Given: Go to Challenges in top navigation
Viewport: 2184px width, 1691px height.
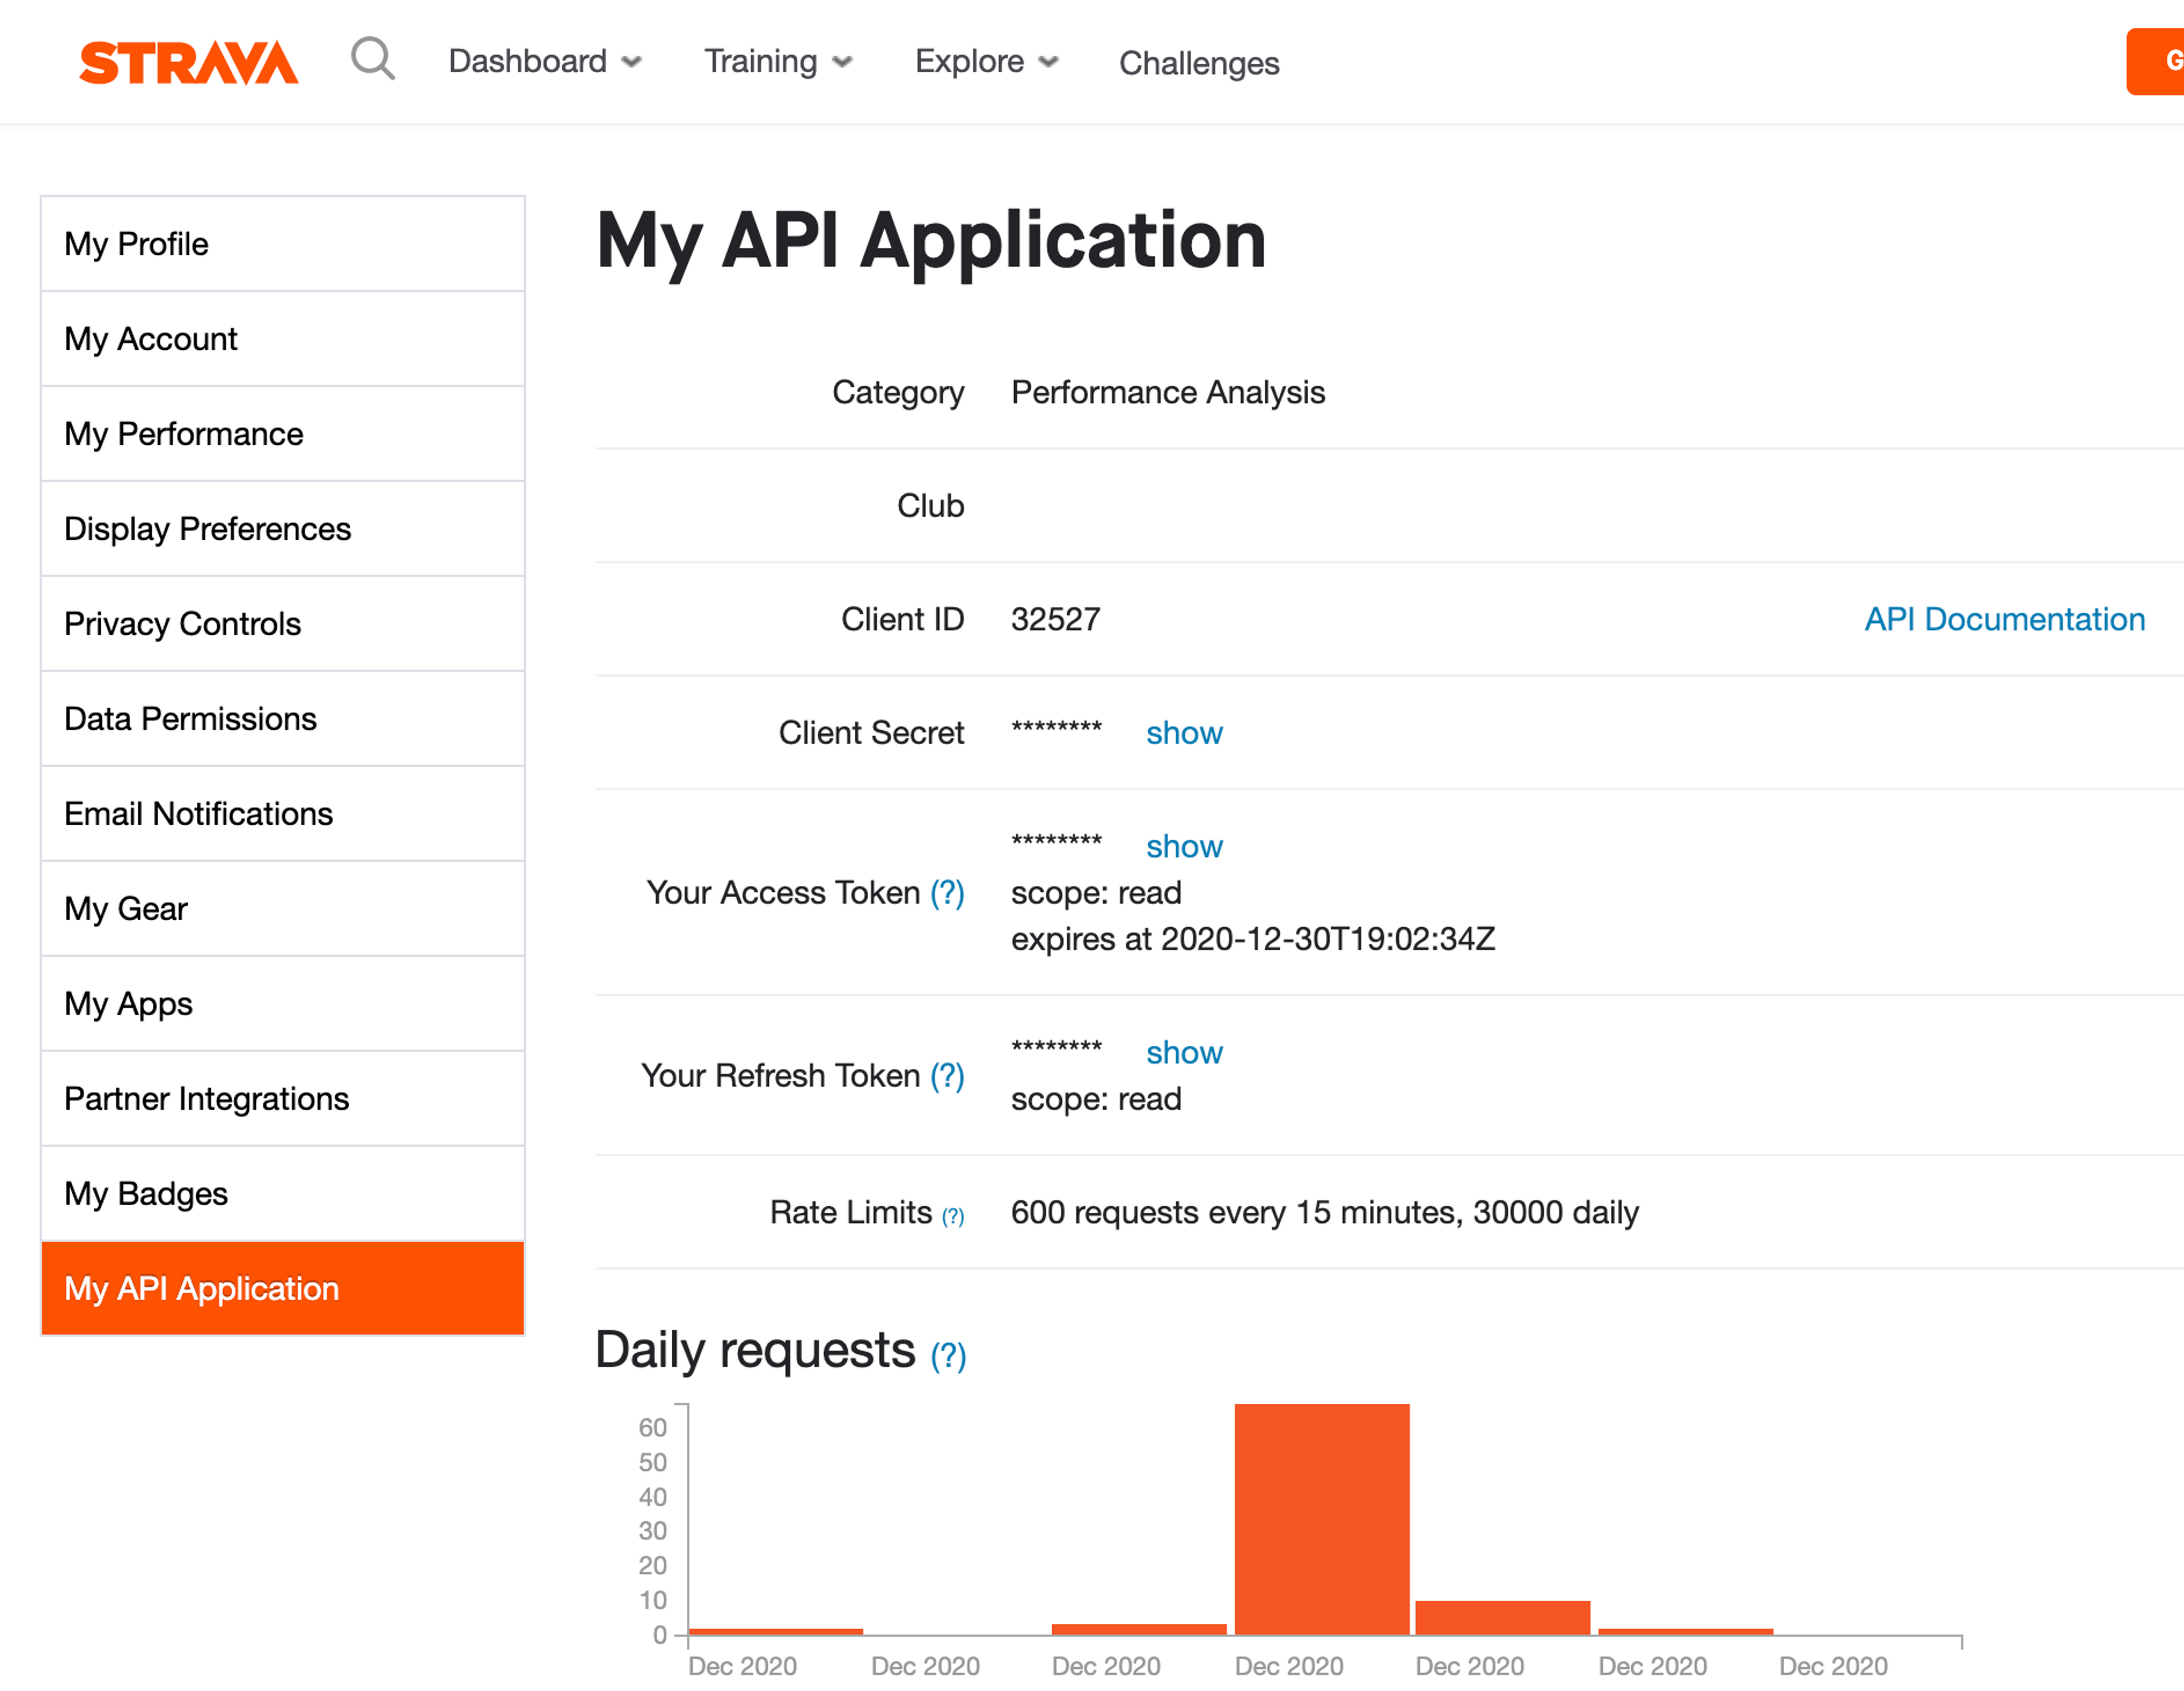Looking at the screenshot, I should point(1198,63).
